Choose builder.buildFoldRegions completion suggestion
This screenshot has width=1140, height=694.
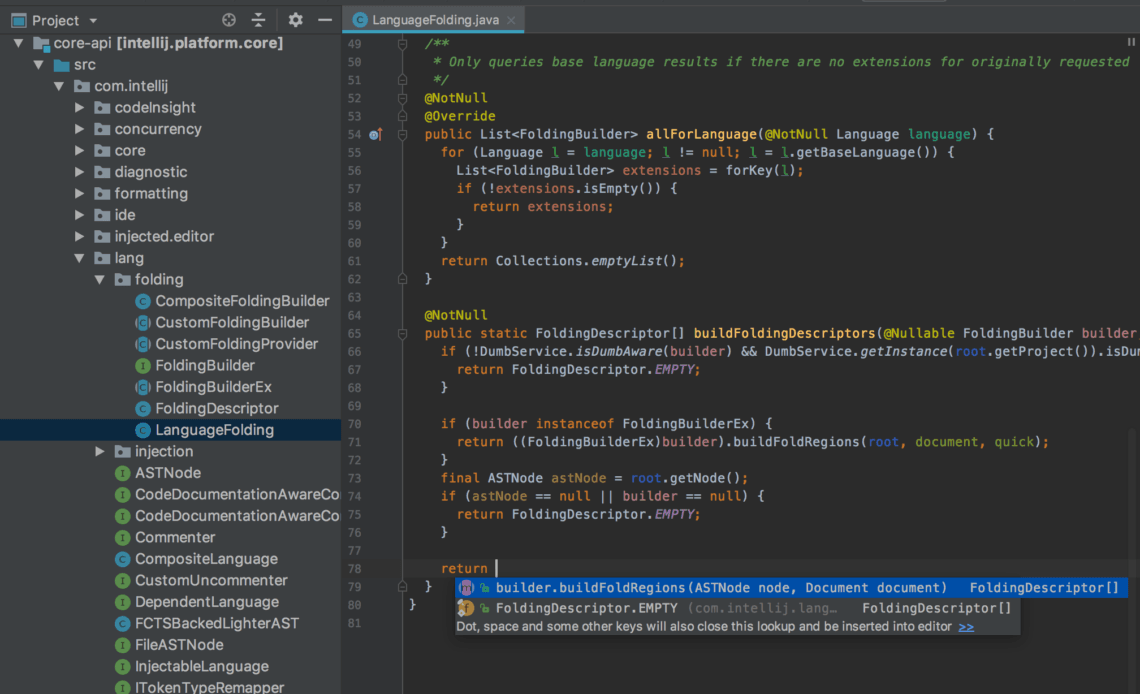(791, 588)
